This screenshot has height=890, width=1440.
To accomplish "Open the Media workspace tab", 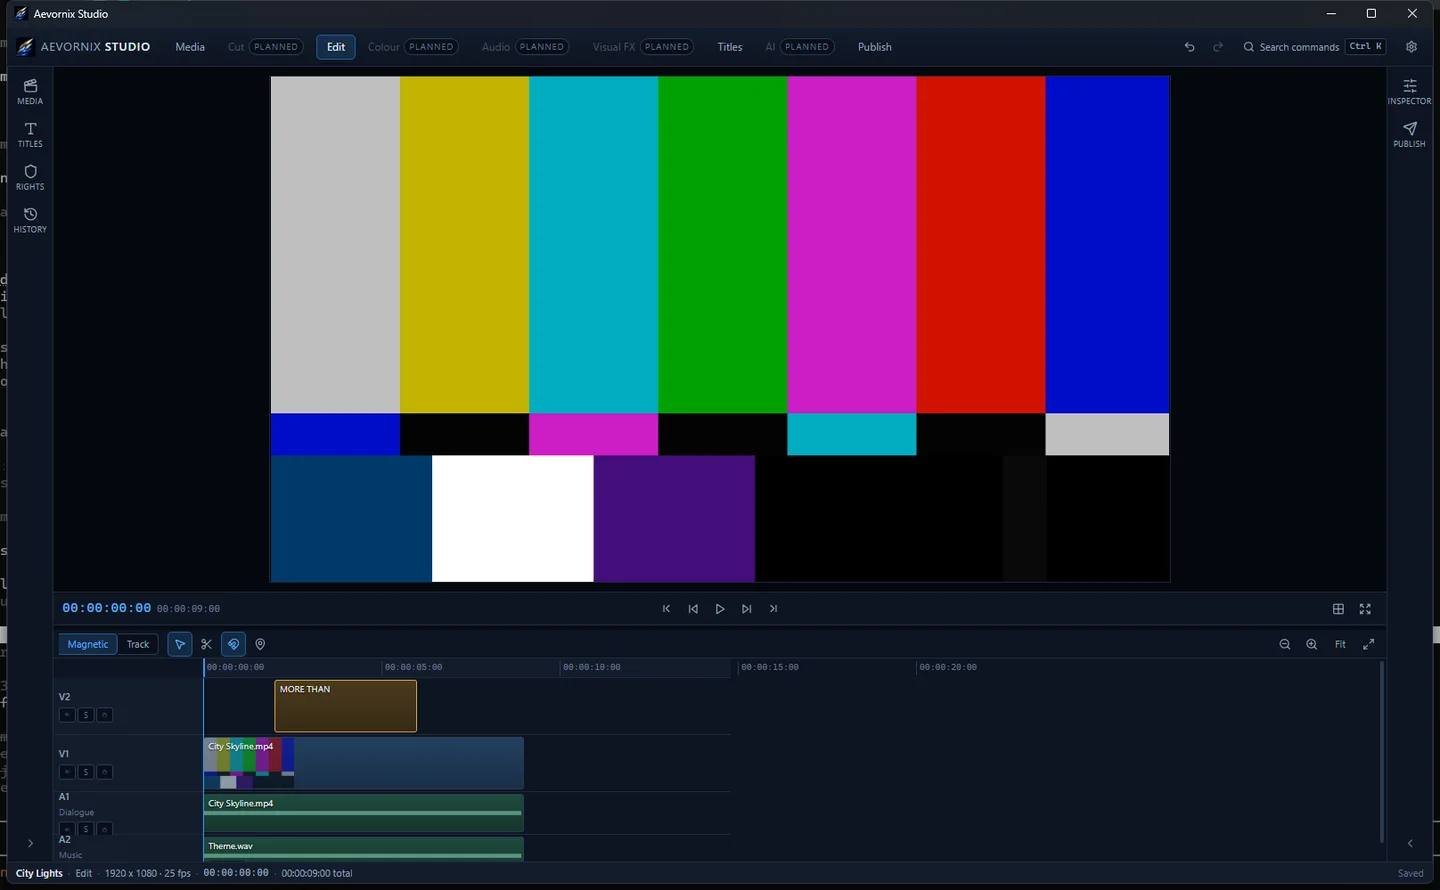I will click(190, 47).
